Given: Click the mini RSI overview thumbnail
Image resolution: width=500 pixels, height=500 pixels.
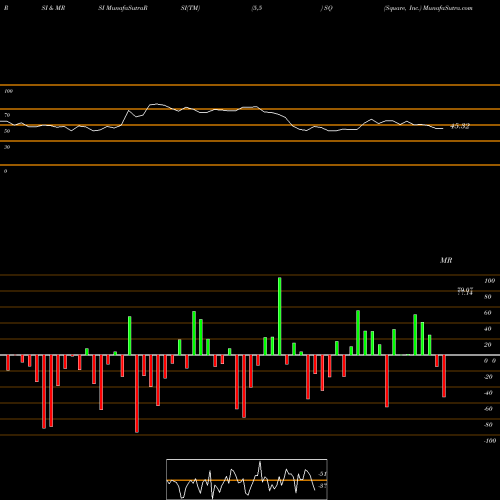Looking at the screenshot, I should [x=247, y=479].
